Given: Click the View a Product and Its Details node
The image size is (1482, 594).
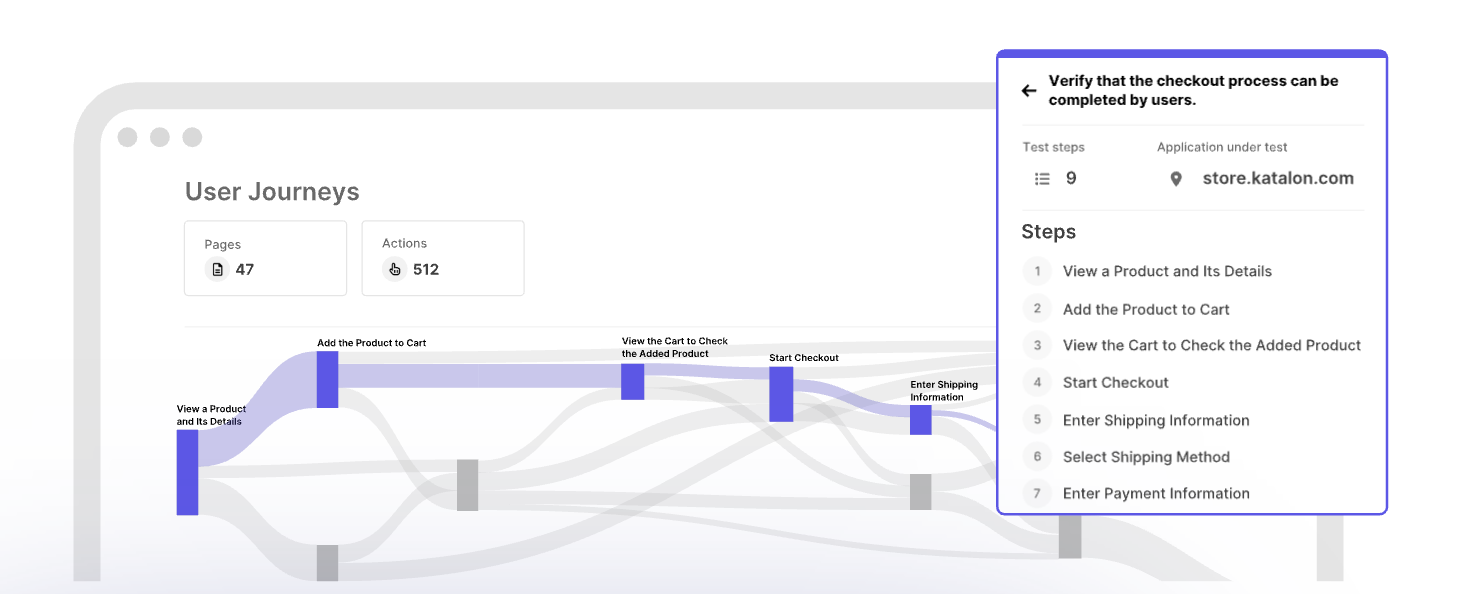Looking at the screenshot, I should (187, 471).
